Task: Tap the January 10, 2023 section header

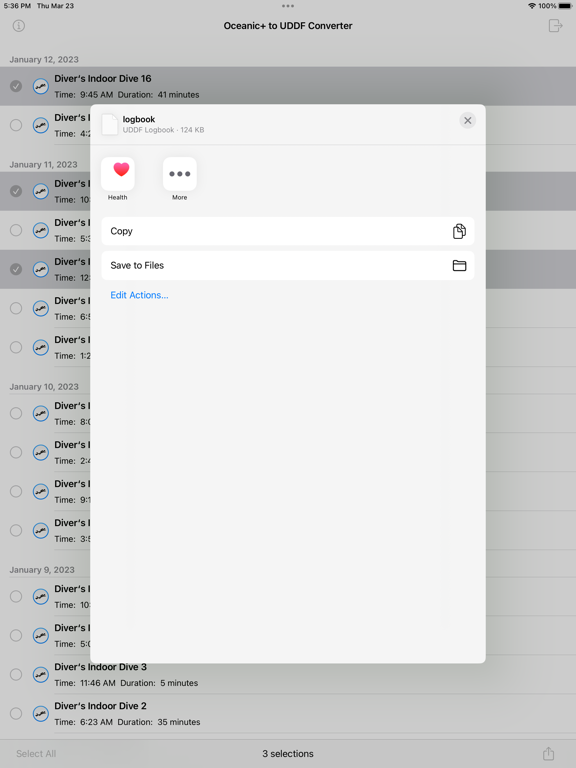Action: tap(44, 386)
